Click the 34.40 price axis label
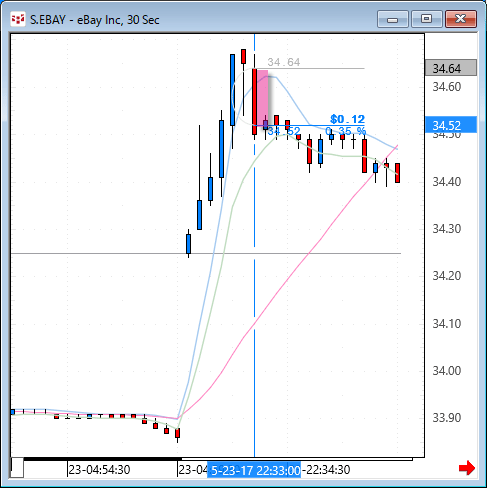487x488 pixels. coord(447,182)
